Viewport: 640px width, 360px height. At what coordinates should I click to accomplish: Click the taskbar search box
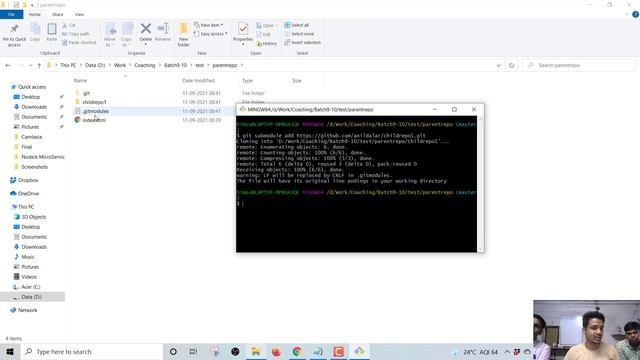click(91, 351)
